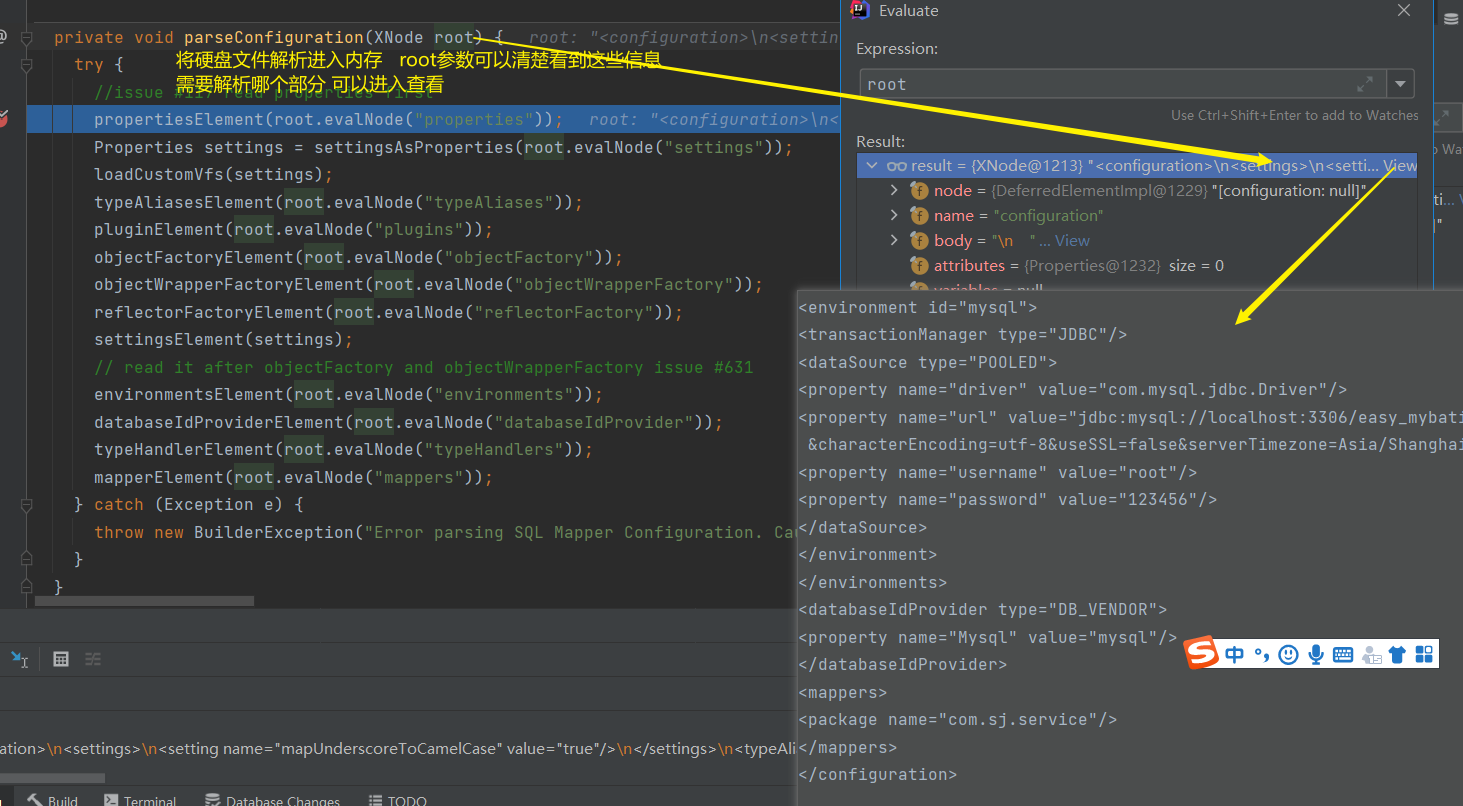The width and height of the screenshot is (1463, 806).
Task: Click field icon beside name
Action: pyautogui.click(x=919, y=215)
